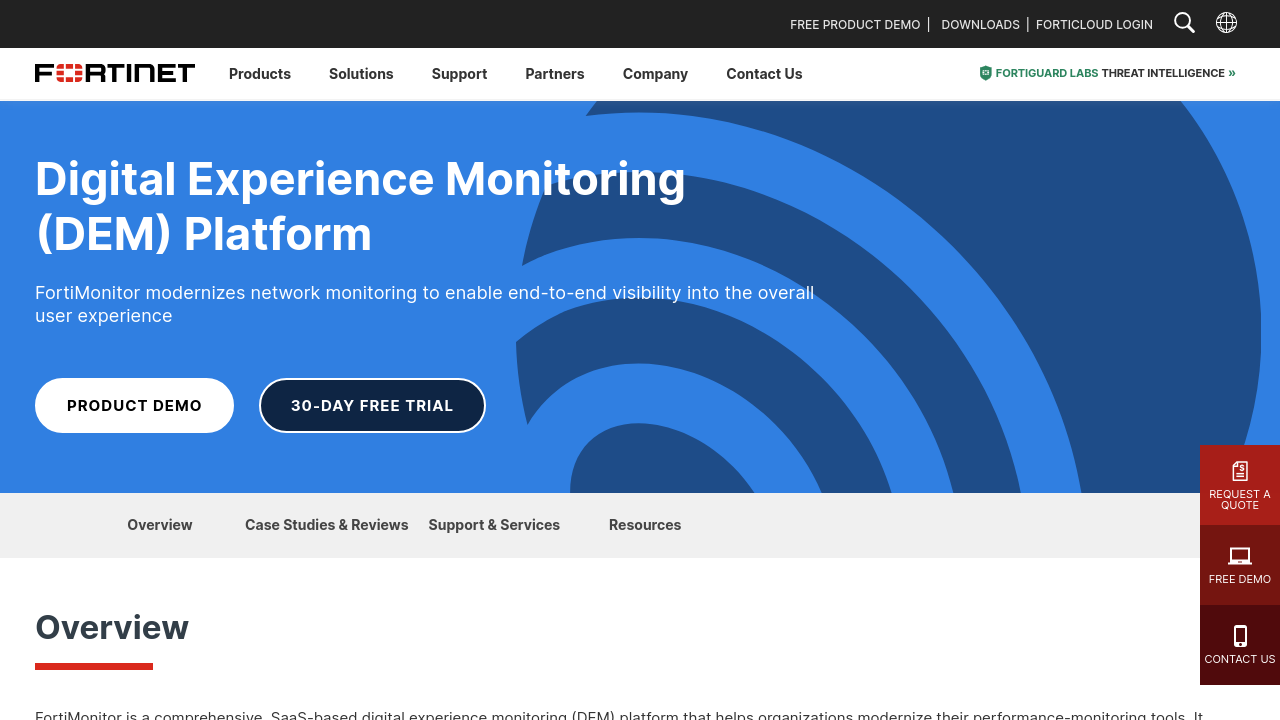Switch to Case Studies & Reviews tab
The width and height of the screenshot is (1280, 720).
click(x=326, y=525)
